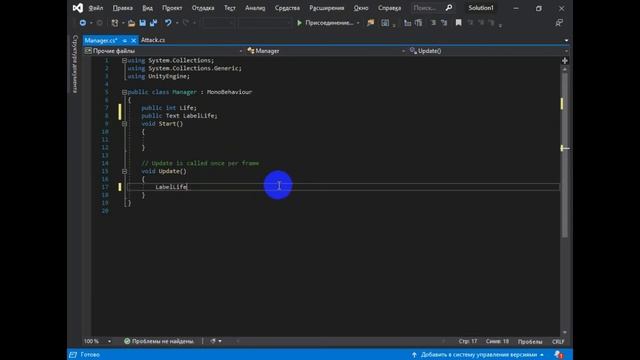Click the Navigate Backward arrow icon

coord(82,23)
